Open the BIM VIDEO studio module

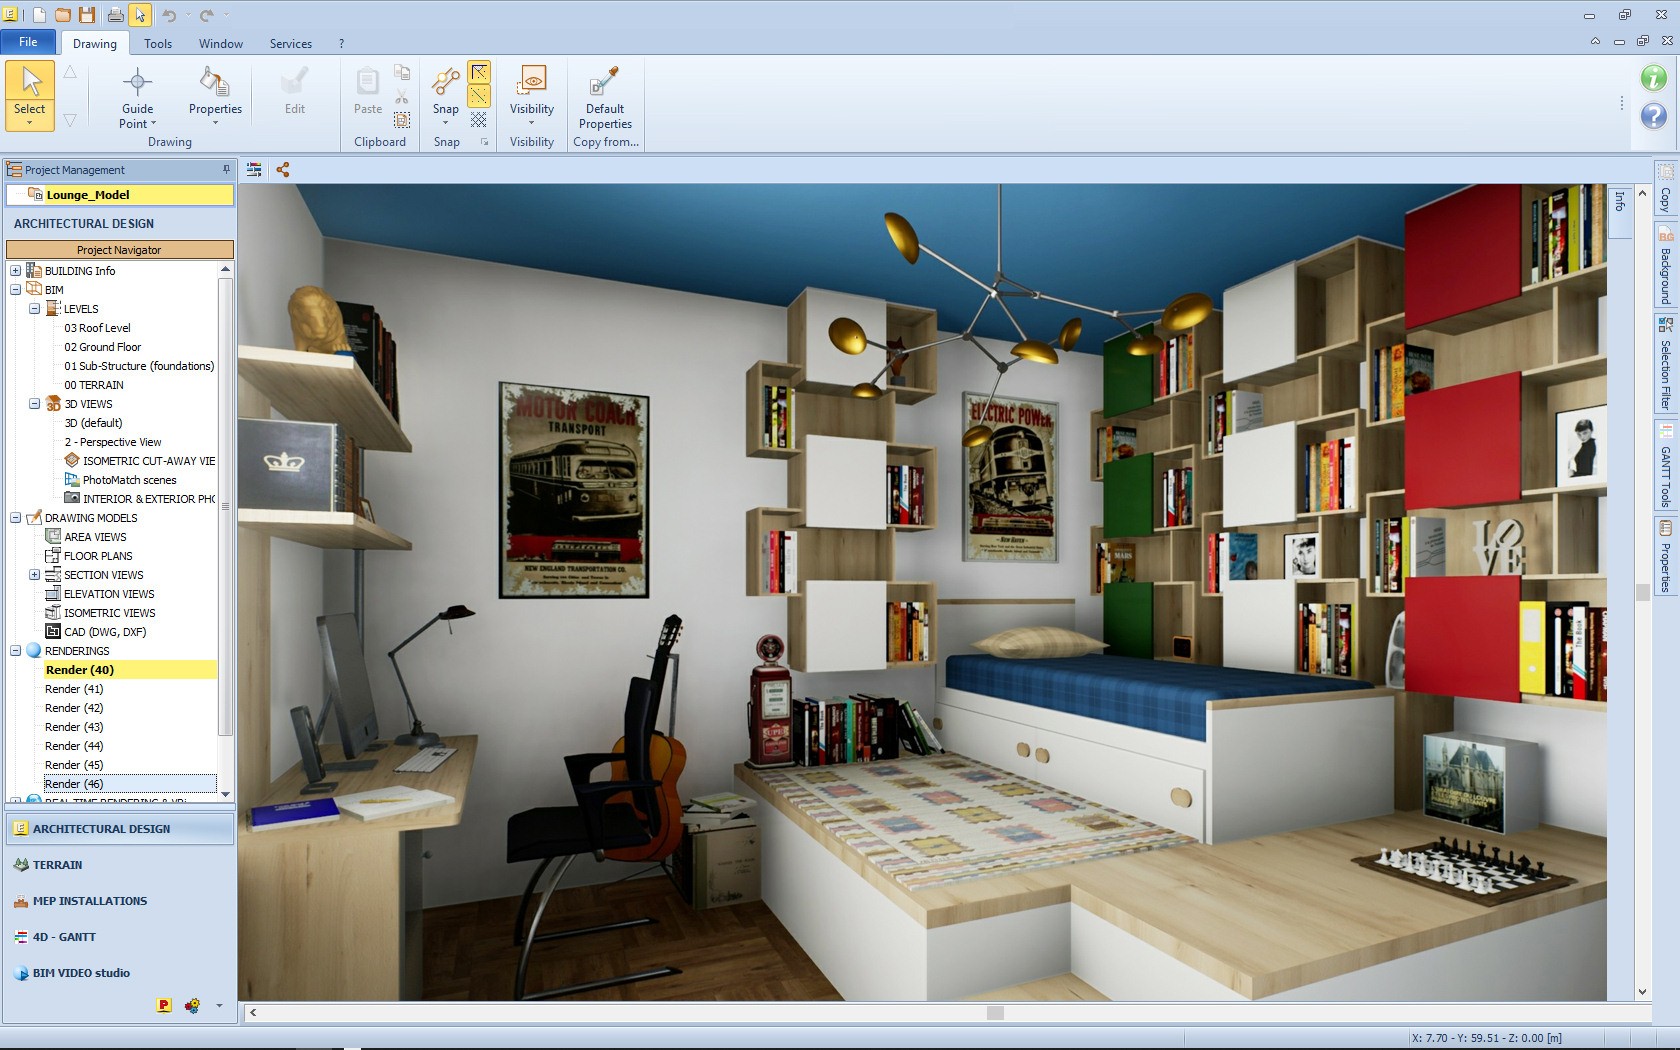pyautogui.click(x=120, y=973)
